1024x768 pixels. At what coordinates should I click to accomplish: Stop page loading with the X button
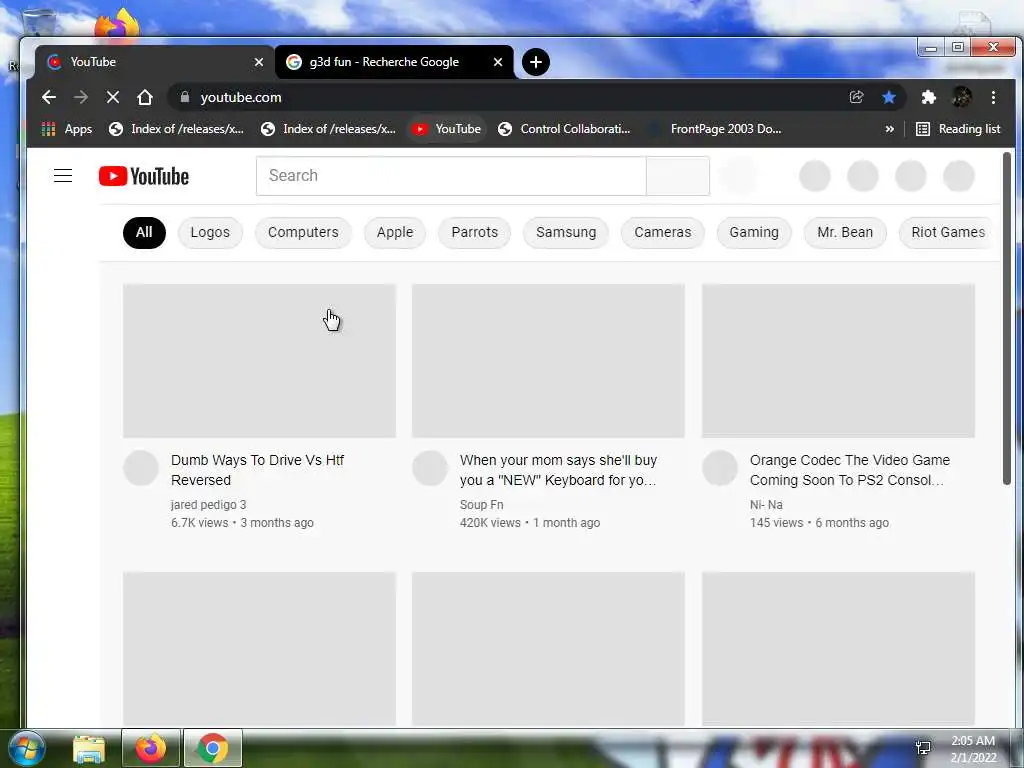(112, 97)
